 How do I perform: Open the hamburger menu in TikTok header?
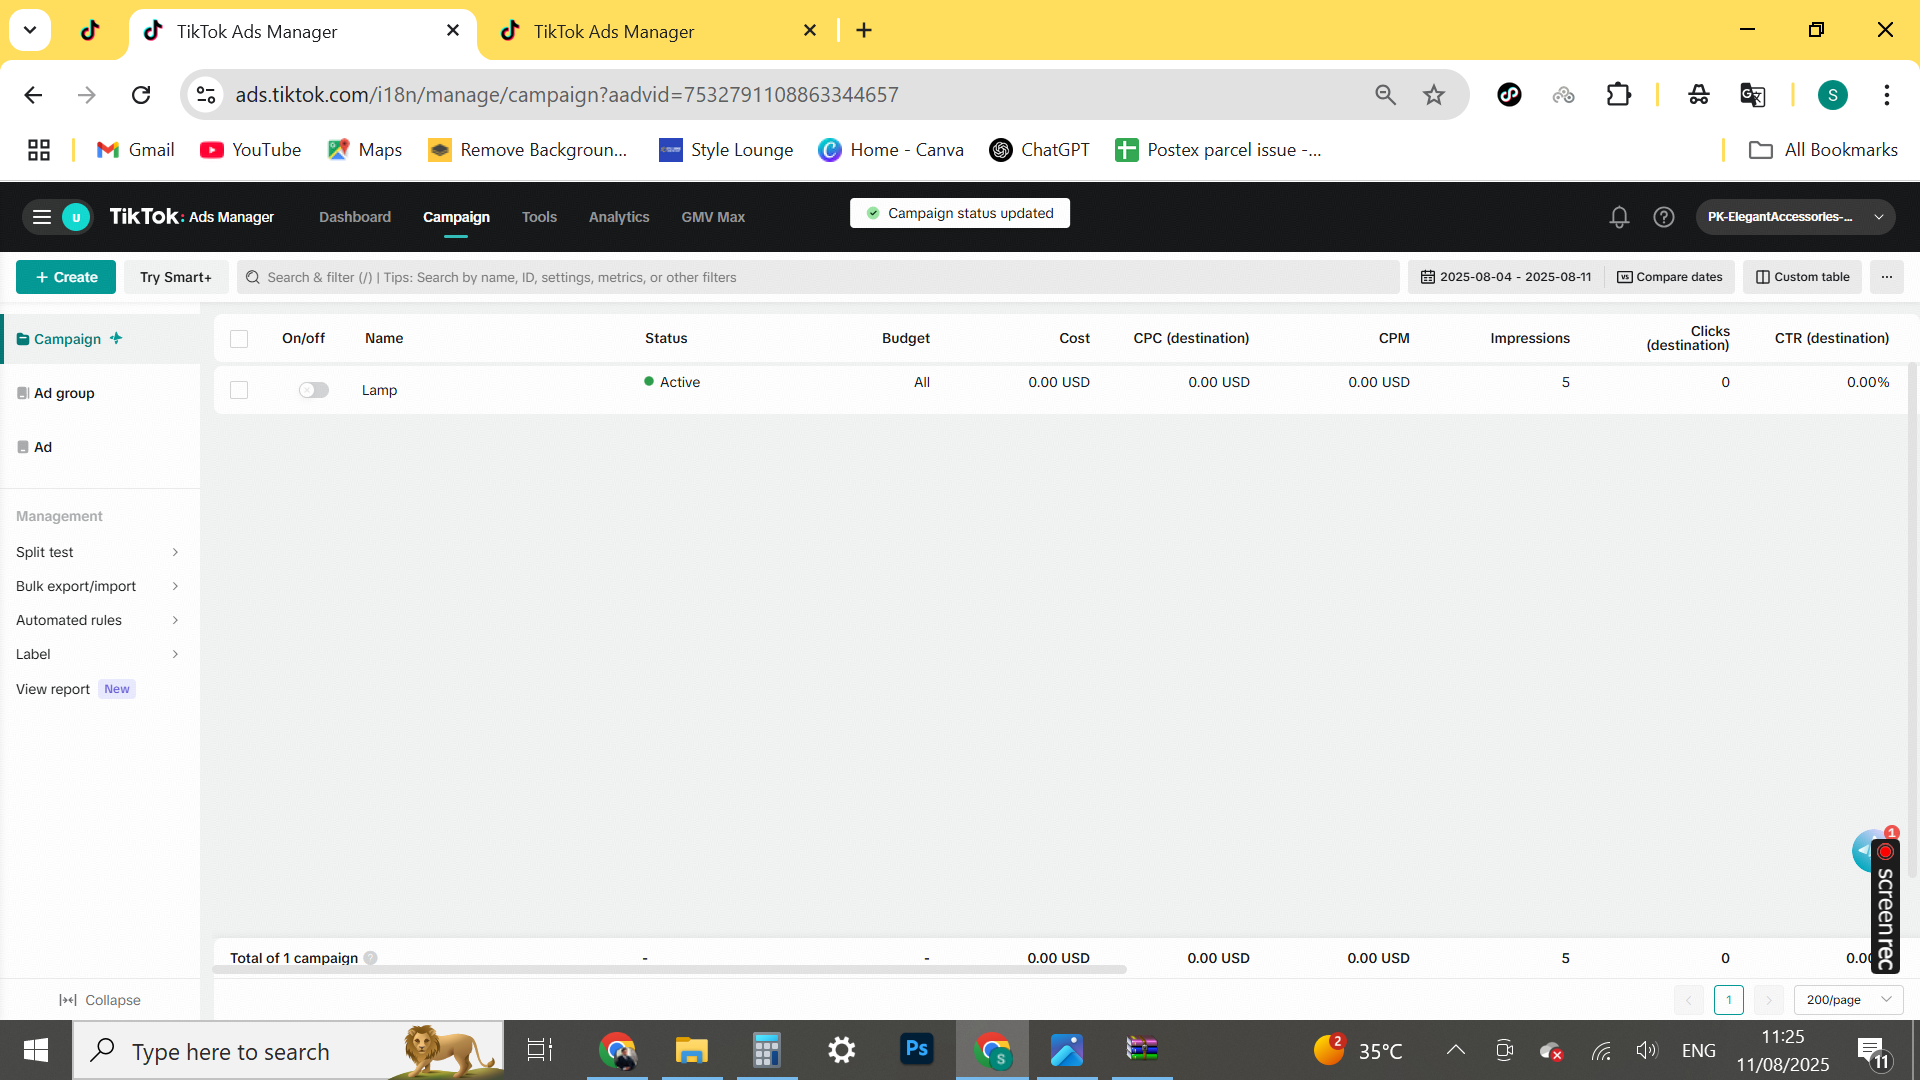click(42, 217)
